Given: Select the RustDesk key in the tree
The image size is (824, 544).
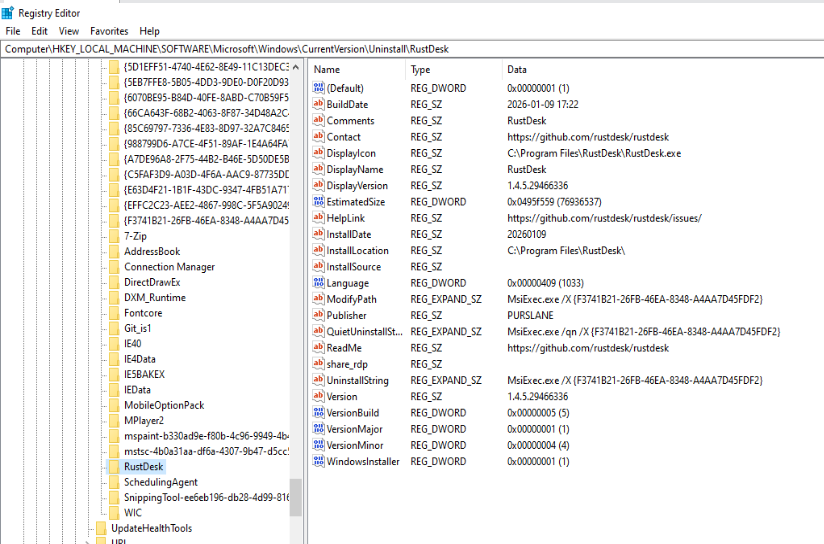Looking at the screenshot, I should [x=143, y=466].
